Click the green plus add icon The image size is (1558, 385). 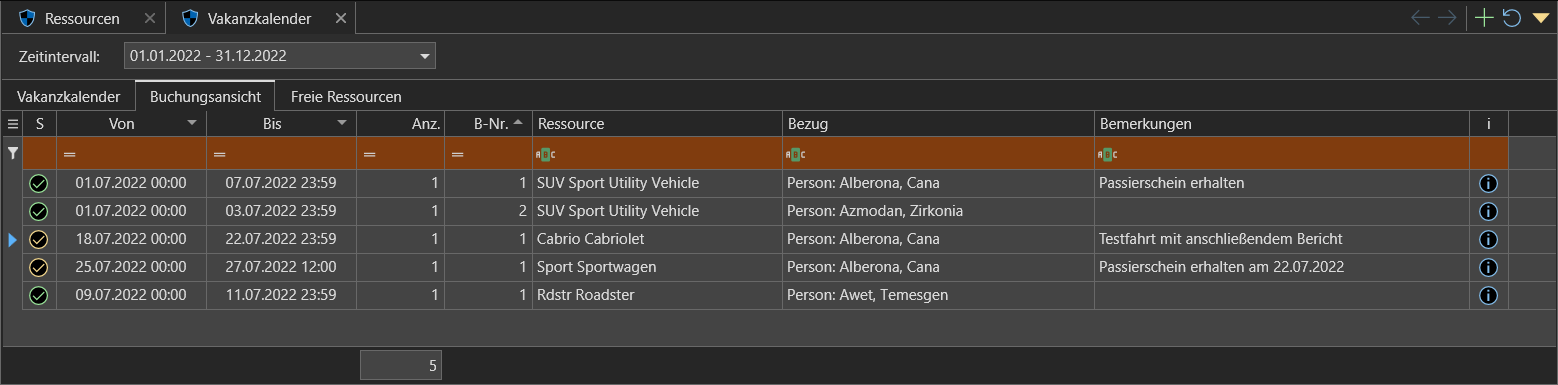(x=1484, y=18)
